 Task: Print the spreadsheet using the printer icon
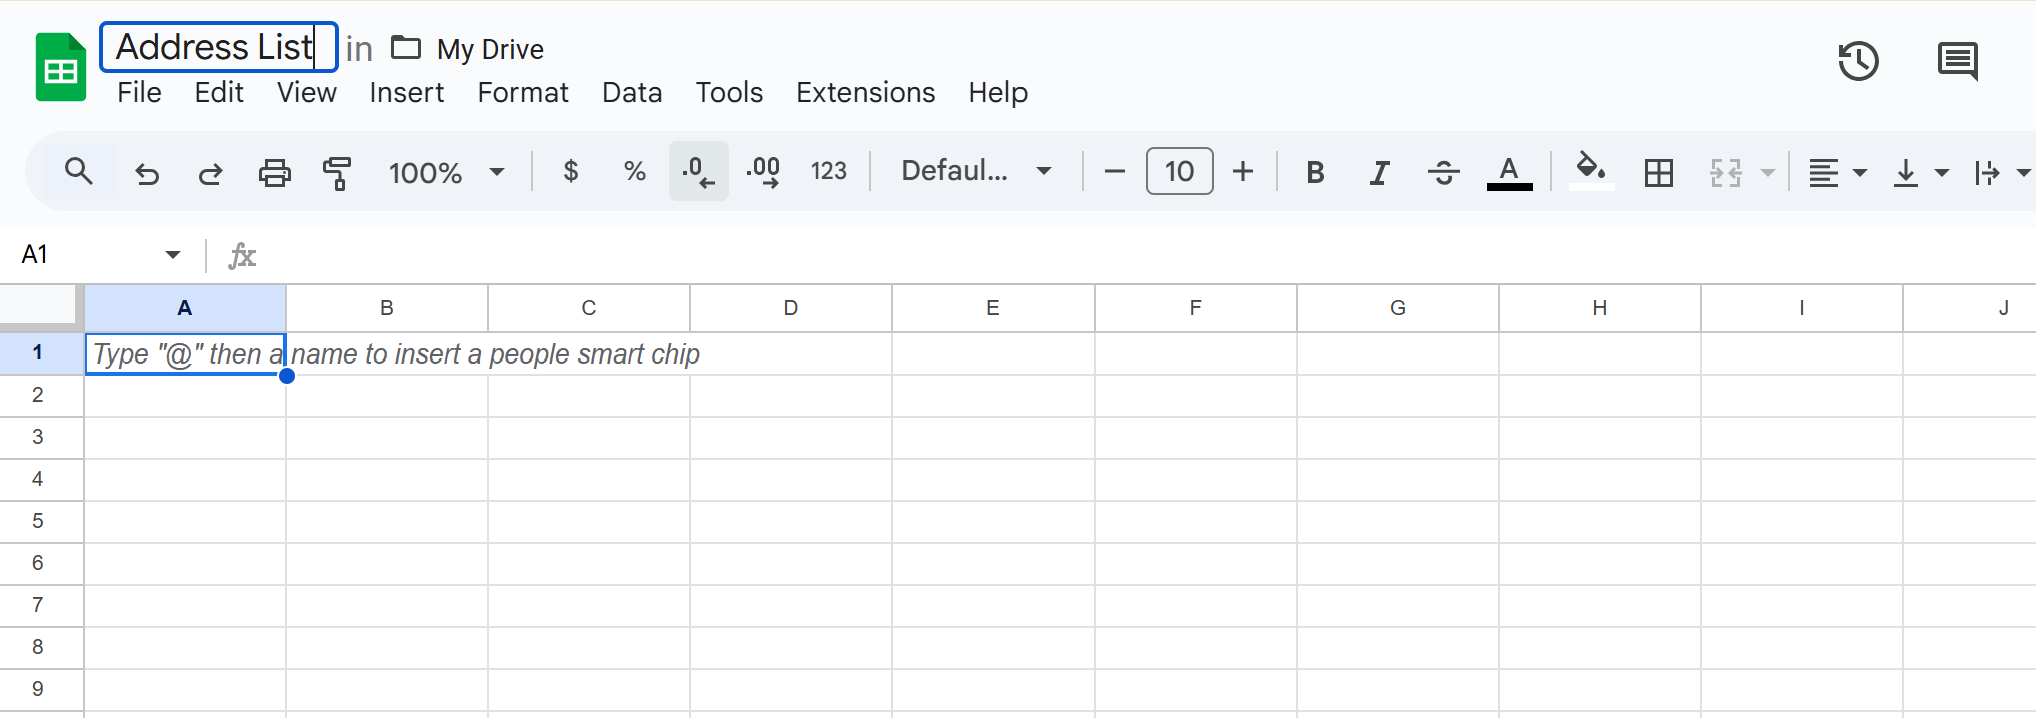[274, 173]
